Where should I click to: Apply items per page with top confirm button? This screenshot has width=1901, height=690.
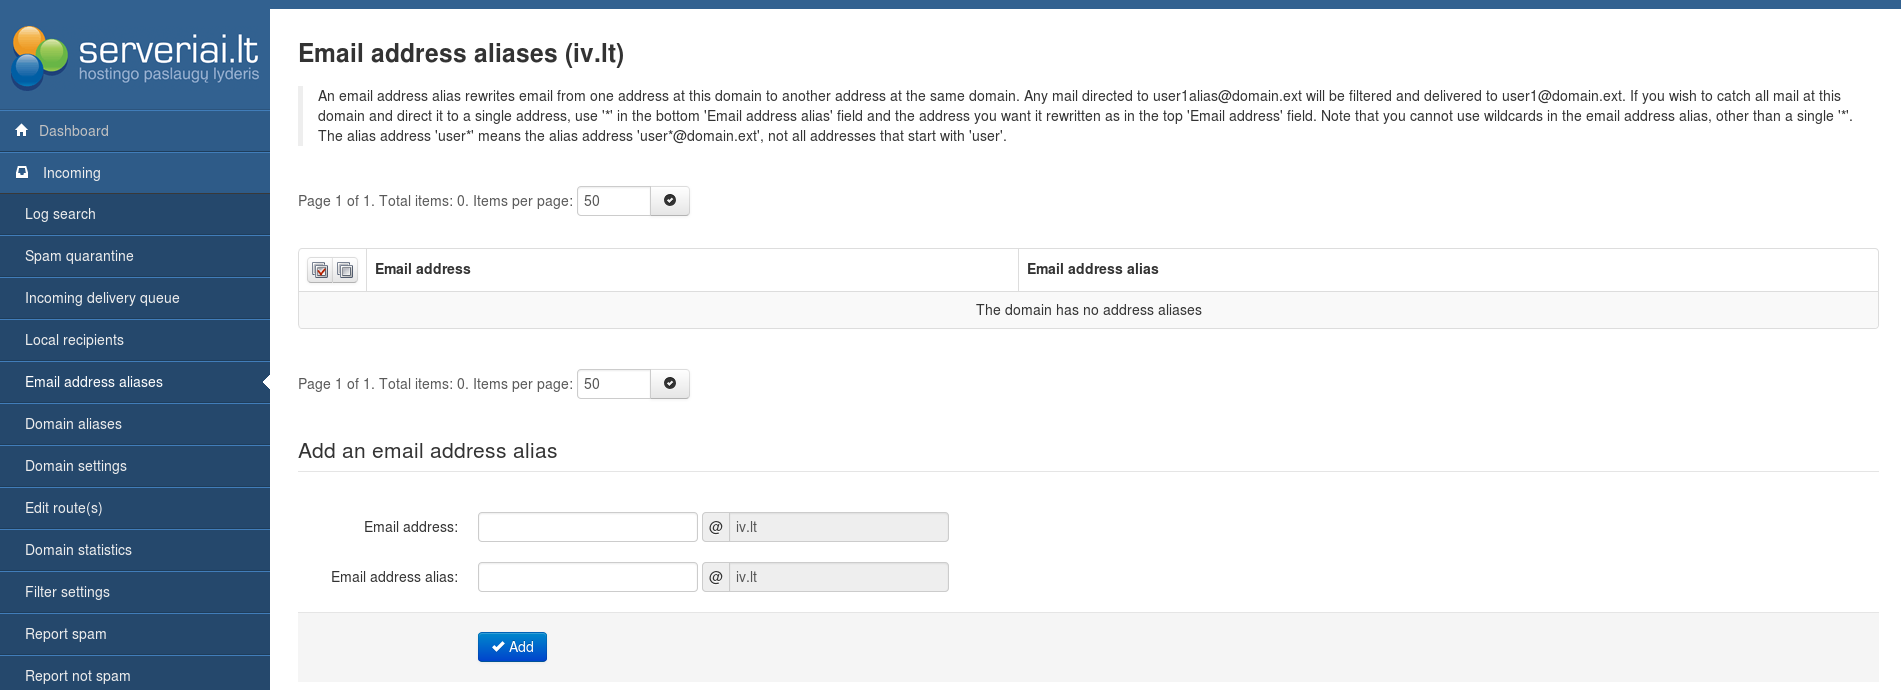669,201
